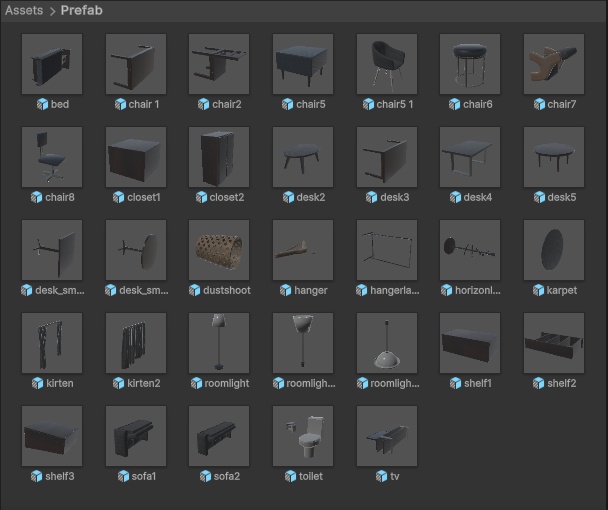Select the shelf3 name text
Image resolution: width=608 pixels, height=510 pixels.
(x=60, y=477)
